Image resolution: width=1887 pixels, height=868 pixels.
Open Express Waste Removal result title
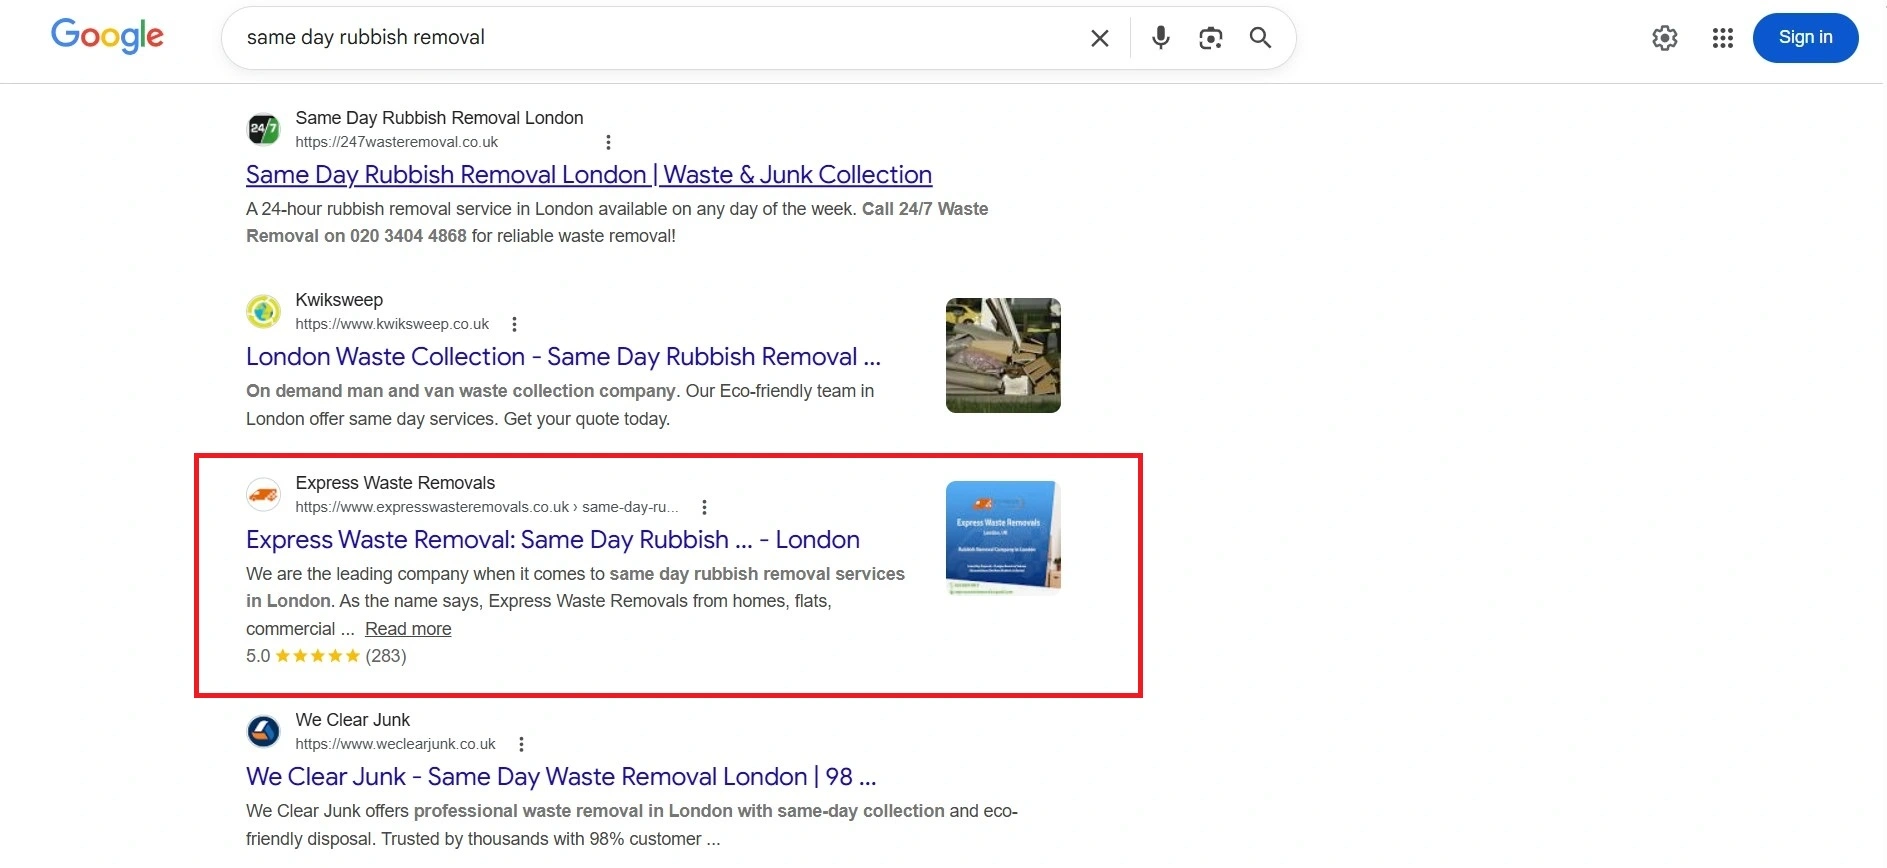coord(553,540)
